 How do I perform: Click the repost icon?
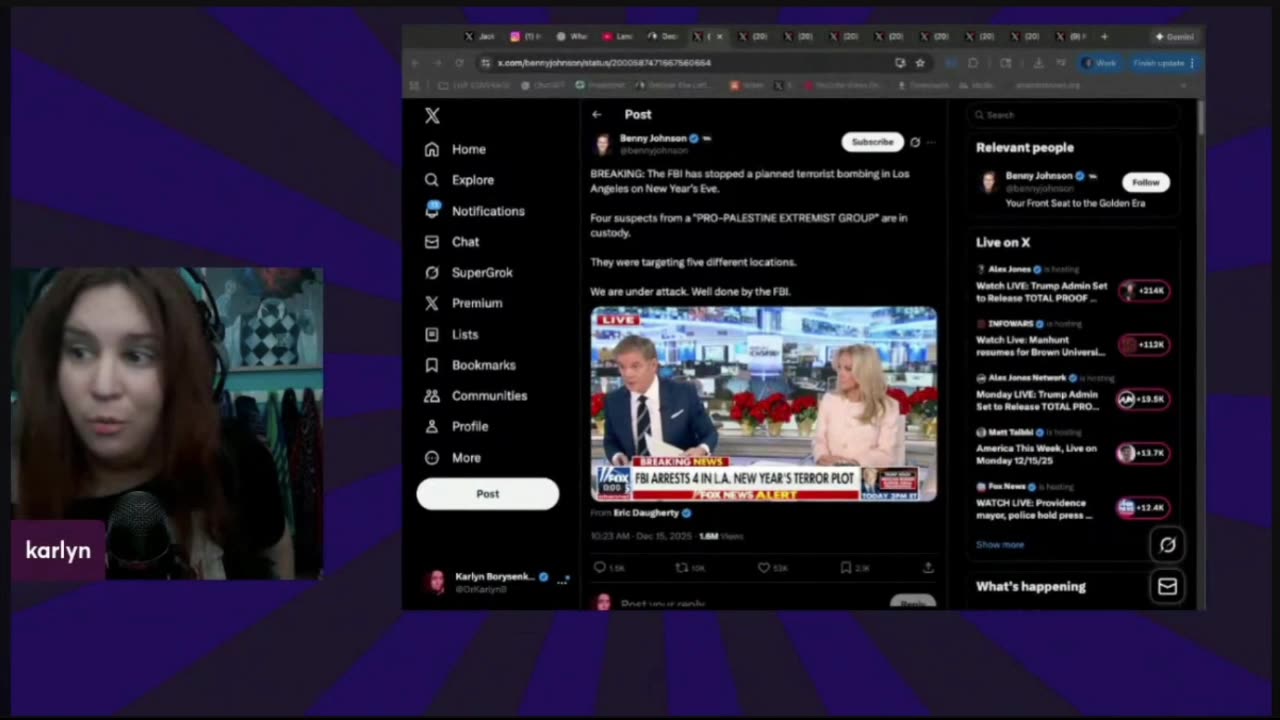point(682,567)
